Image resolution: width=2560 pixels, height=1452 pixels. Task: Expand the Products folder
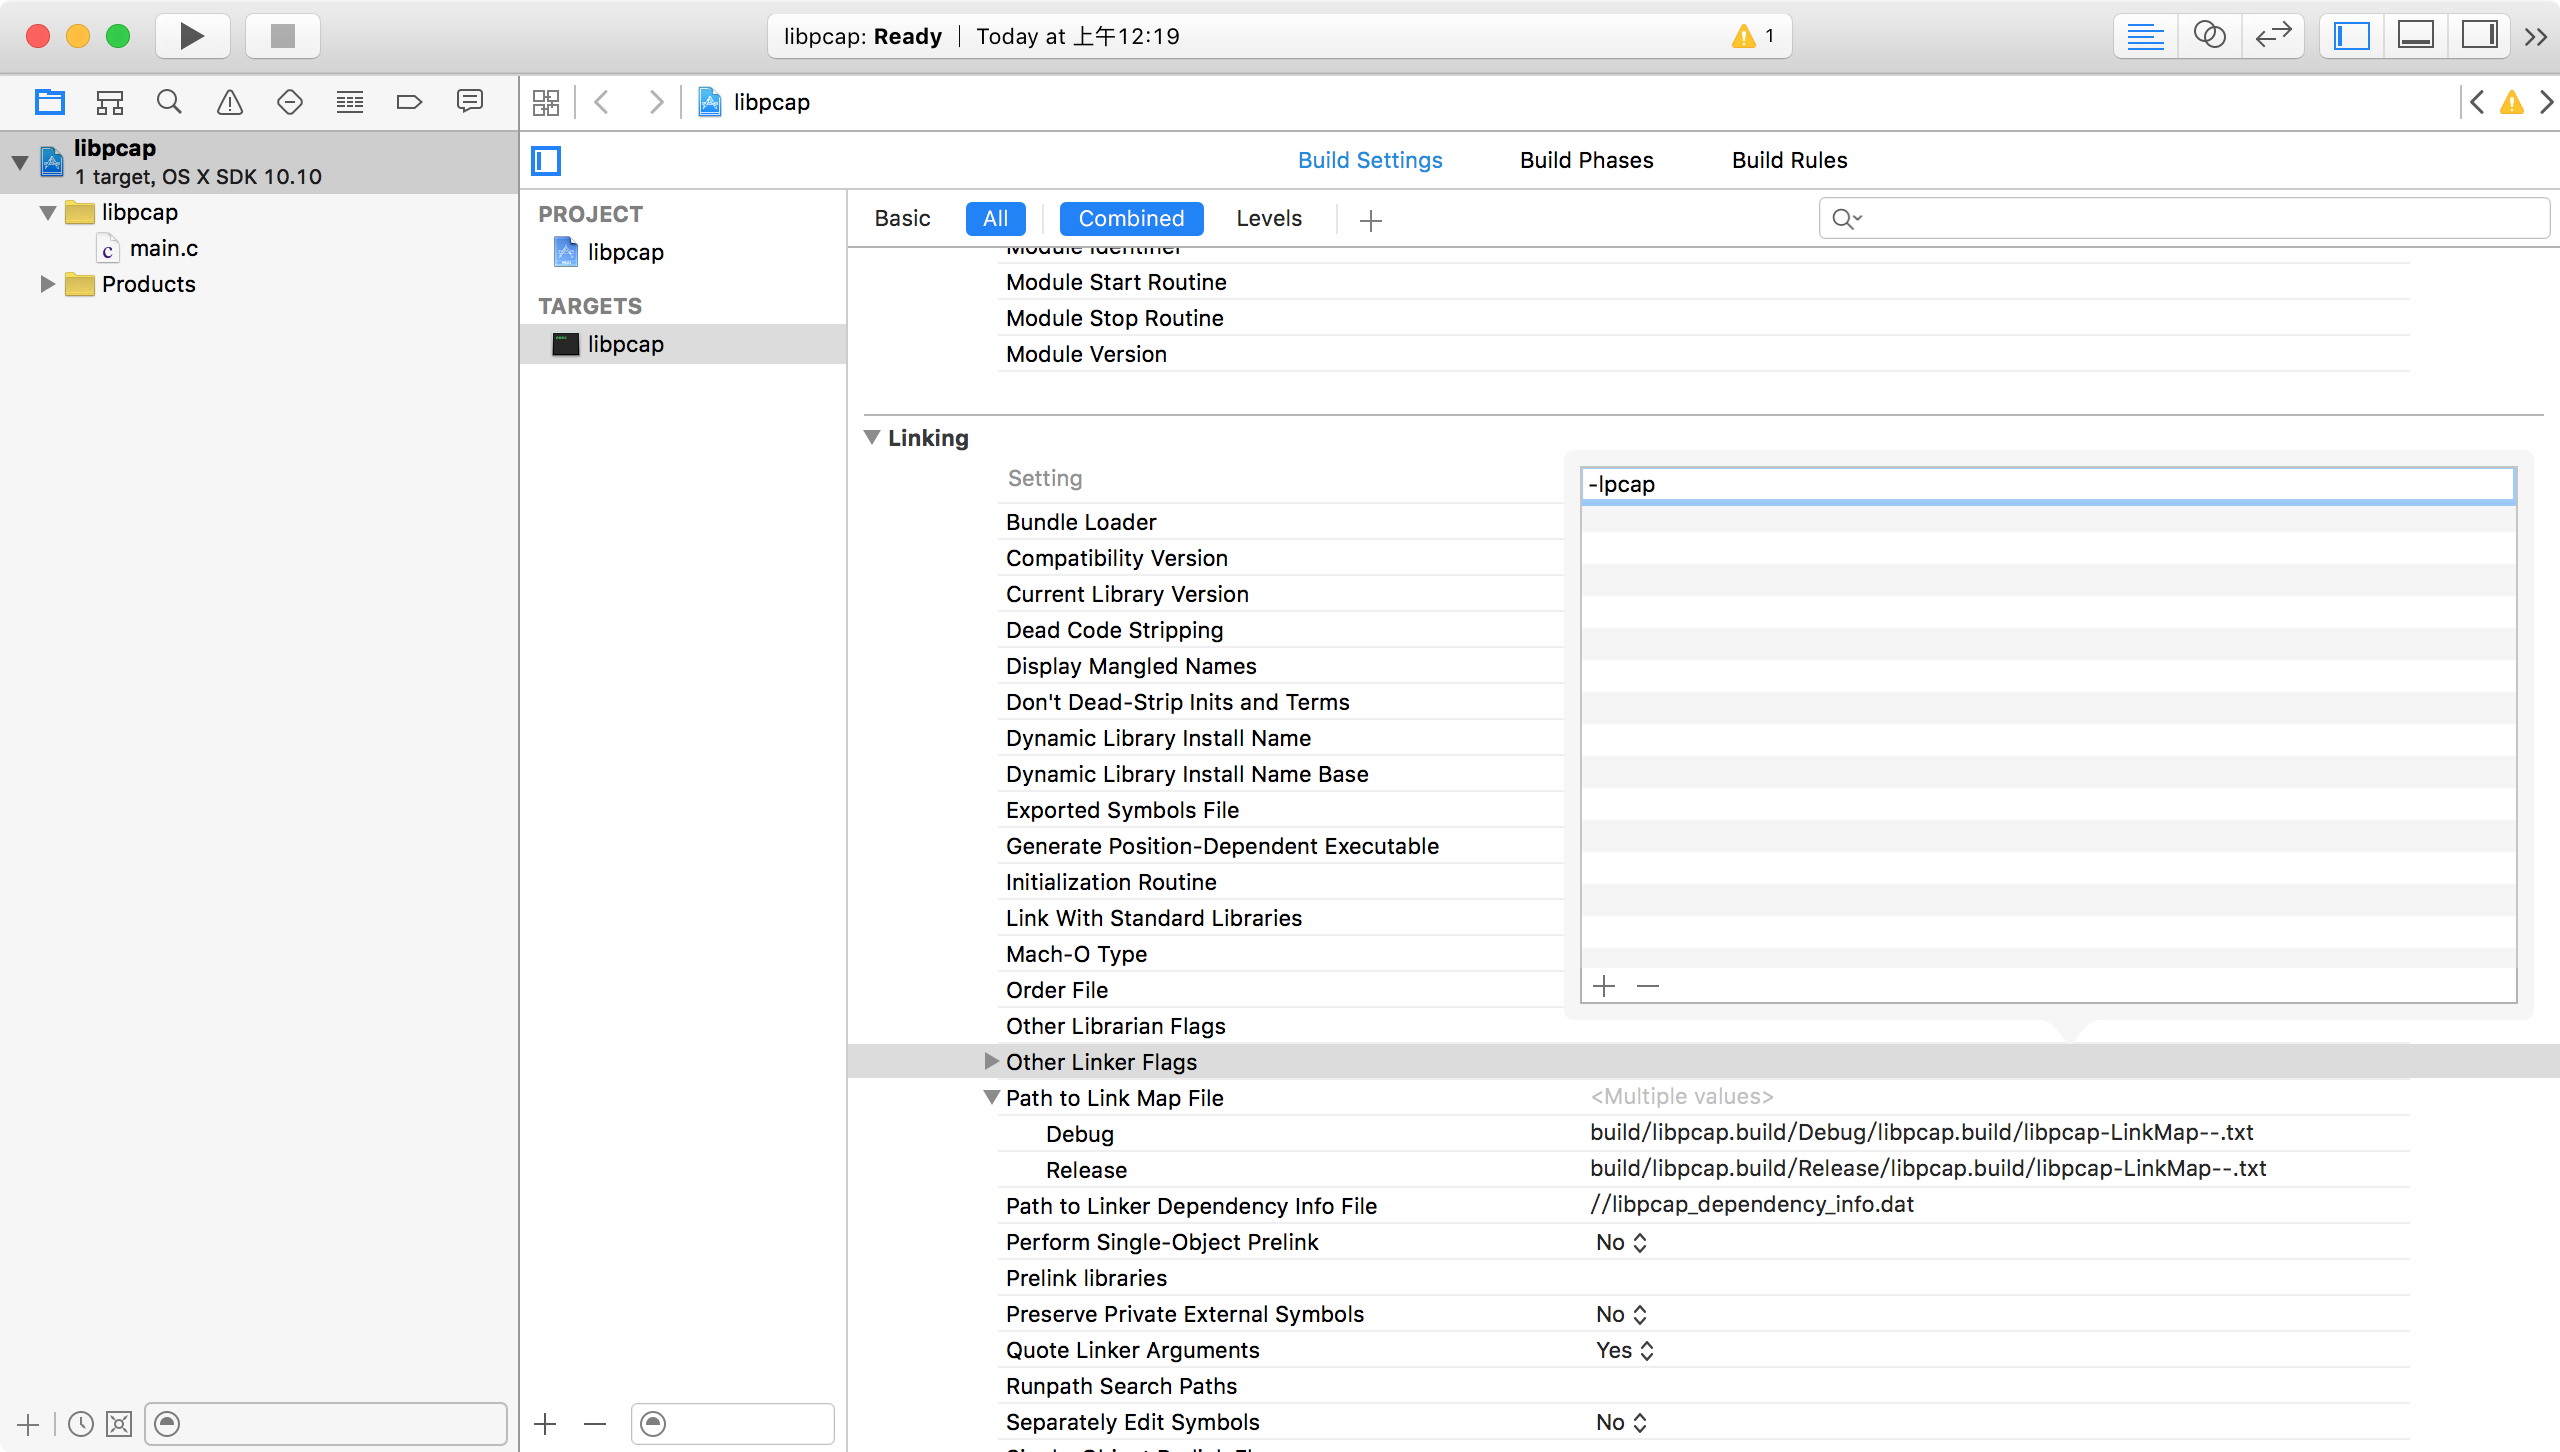47,284
